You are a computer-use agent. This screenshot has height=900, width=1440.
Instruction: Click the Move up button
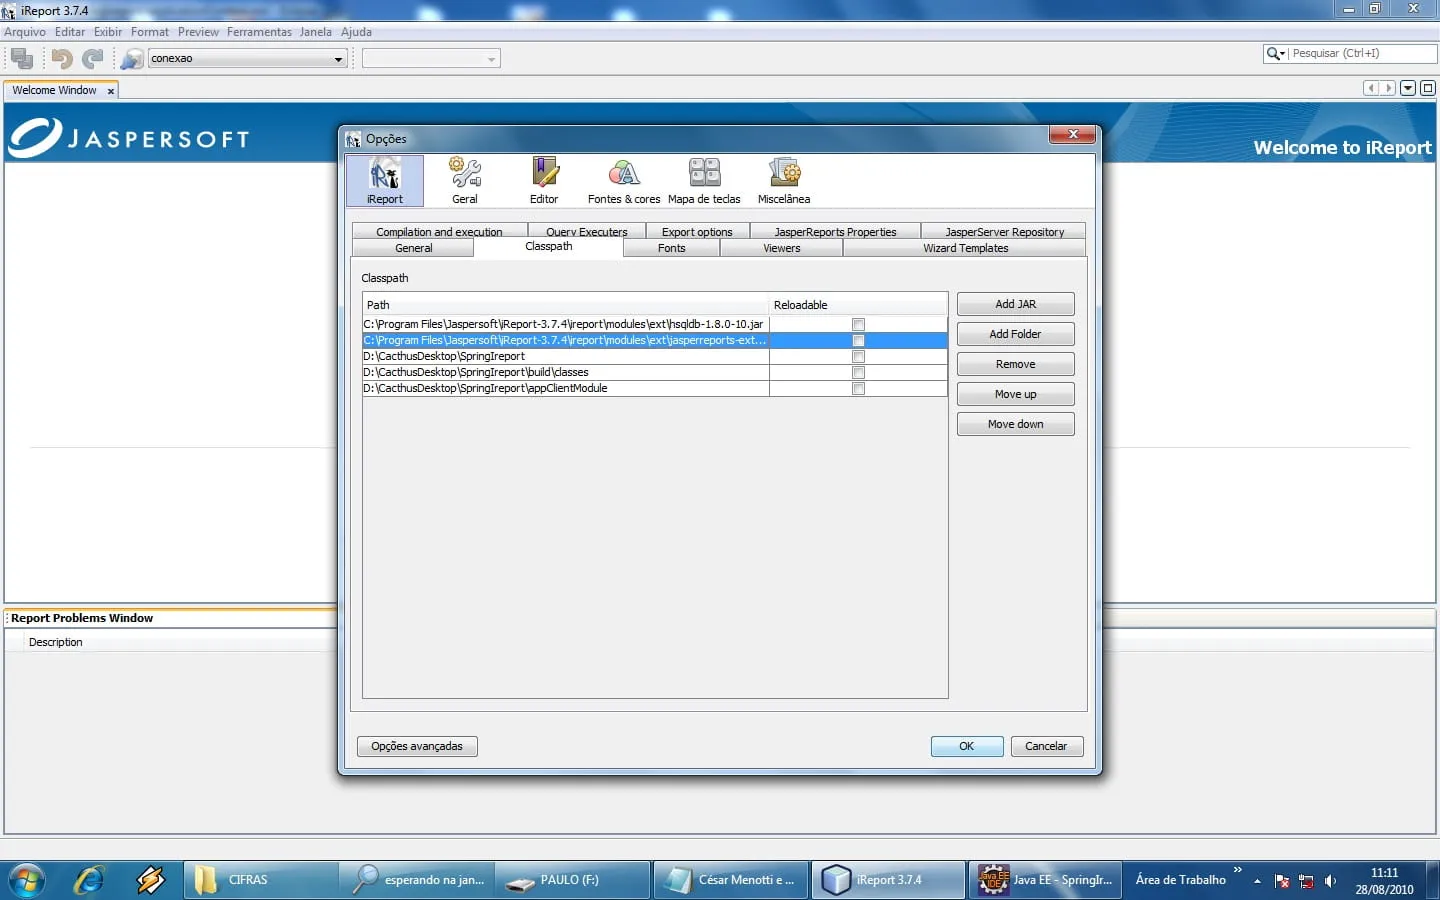coord(1016,394)
